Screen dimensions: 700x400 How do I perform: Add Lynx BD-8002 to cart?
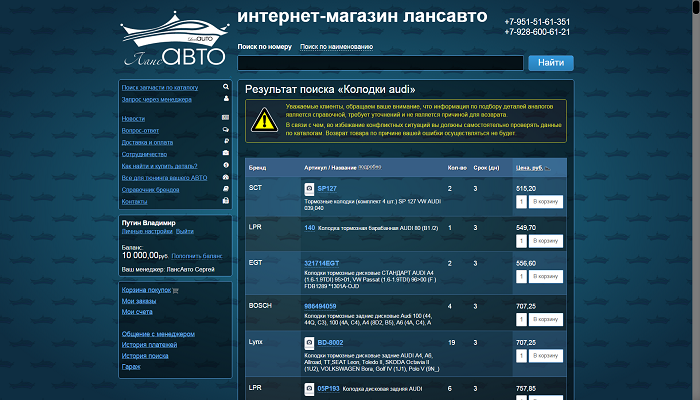click(x=546, y=356)
